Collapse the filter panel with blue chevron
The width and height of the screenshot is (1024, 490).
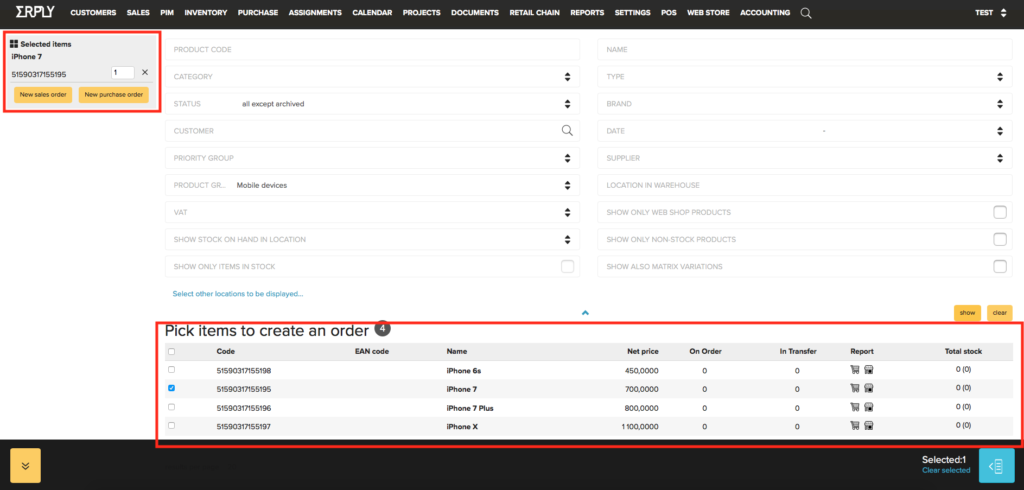(585, 313)
